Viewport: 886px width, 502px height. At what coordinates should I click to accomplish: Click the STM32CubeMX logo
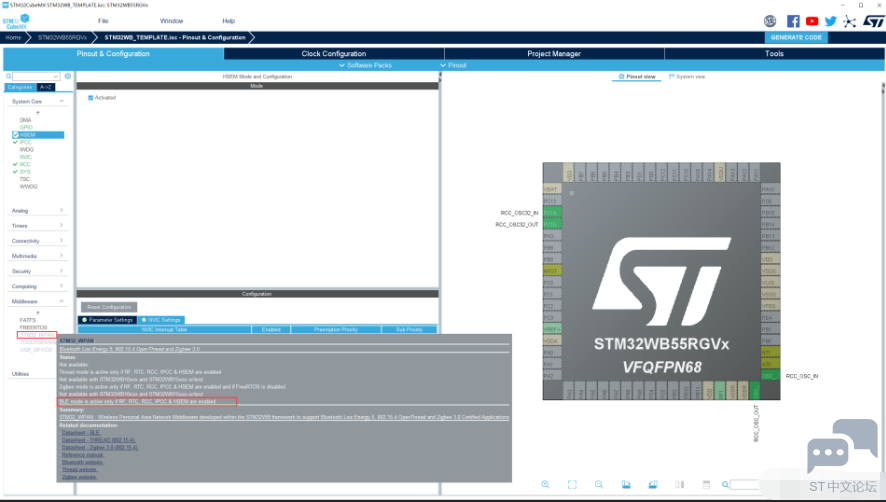16,21
